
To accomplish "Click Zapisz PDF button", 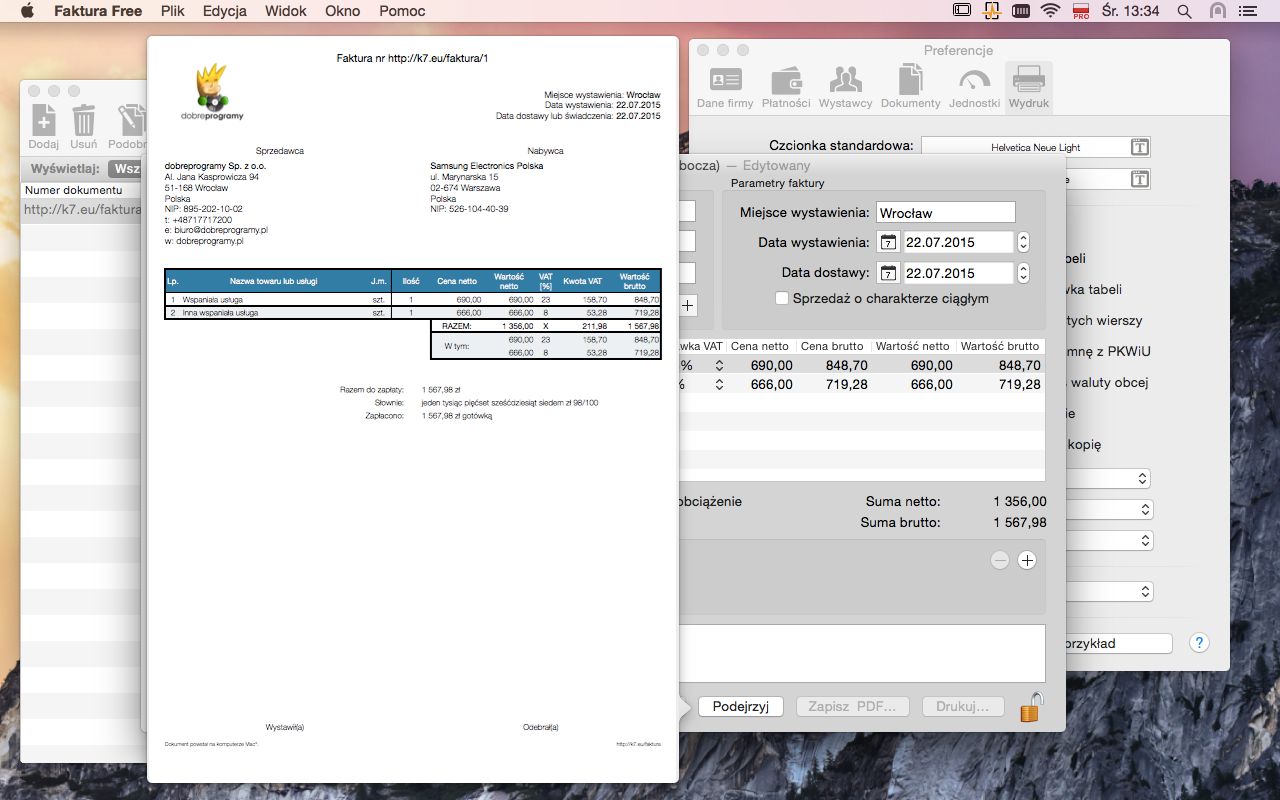I will 854,706.
